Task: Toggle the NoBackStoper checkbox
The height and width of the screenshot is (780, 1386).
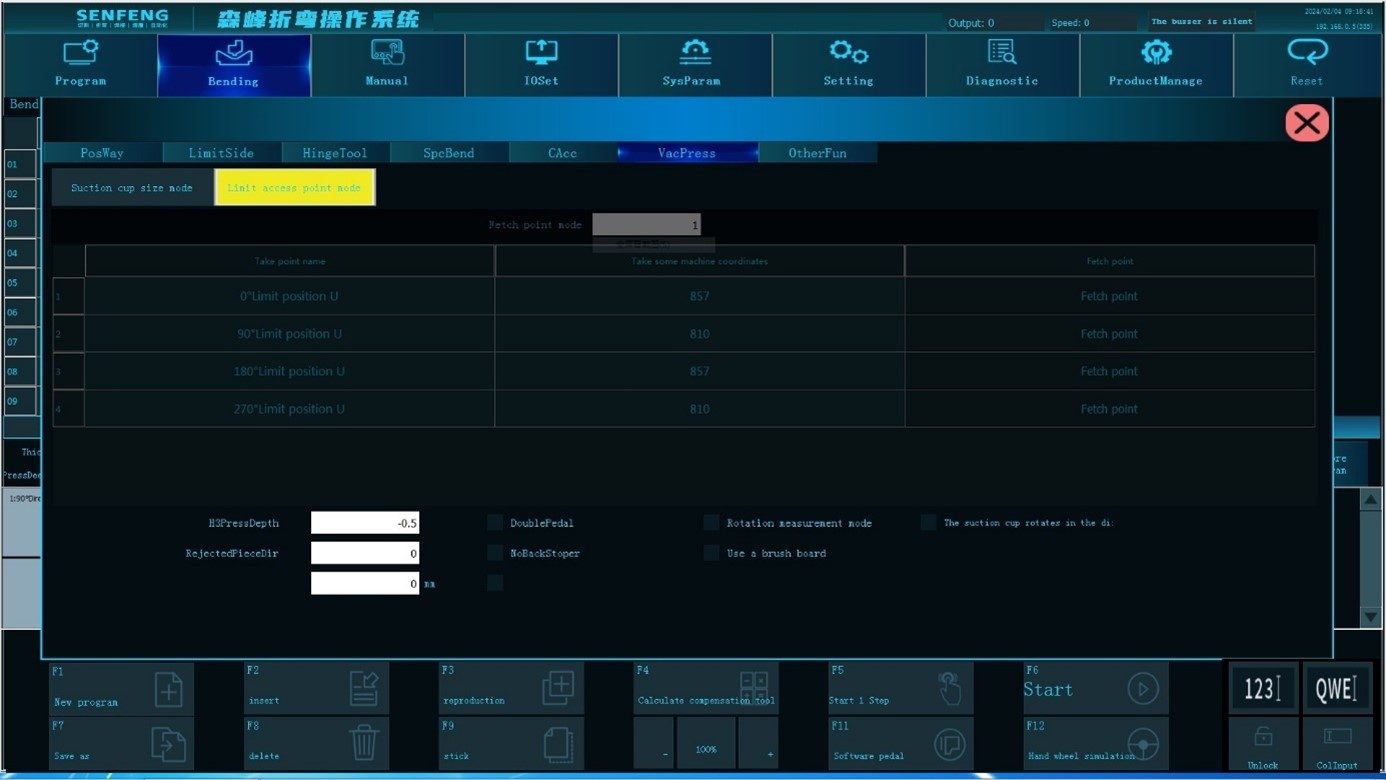Action: (x=495, y=553)
